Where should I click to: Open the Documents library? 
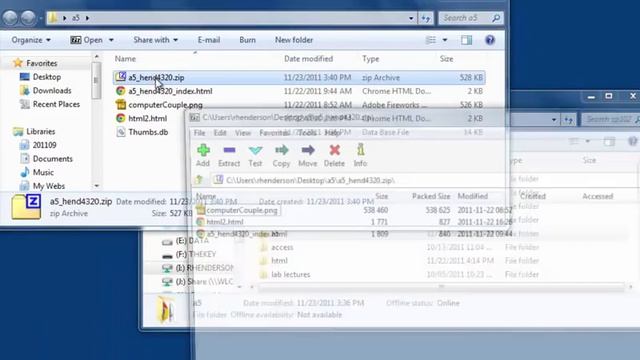[x=53, y=159]
